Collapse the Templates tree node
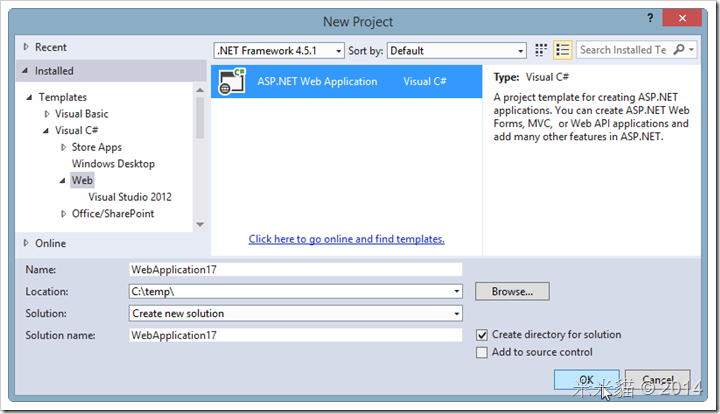The image size is (720, 414). click(29, 97)
